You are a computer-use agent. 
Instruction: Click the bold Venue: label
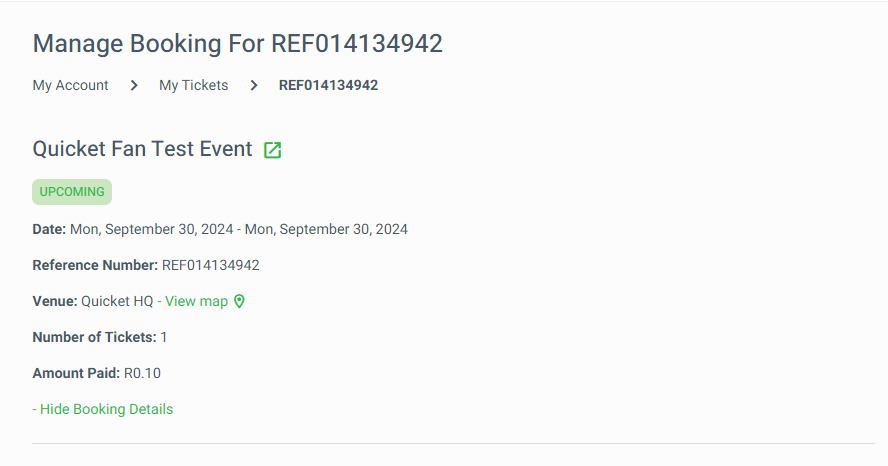[55, 301]
